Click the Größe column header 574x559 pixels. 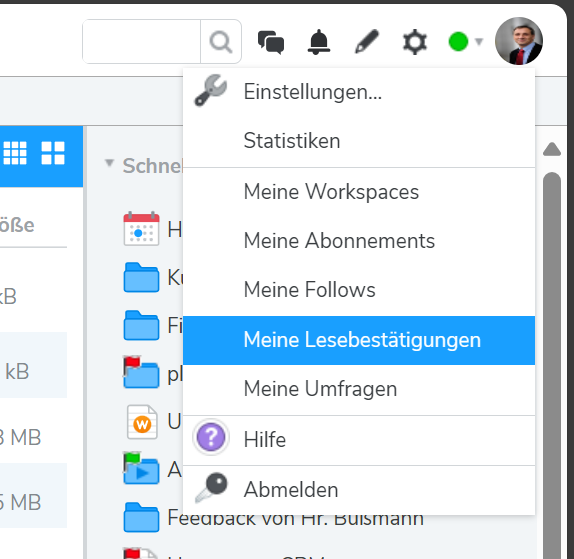(x=17, y=225)
